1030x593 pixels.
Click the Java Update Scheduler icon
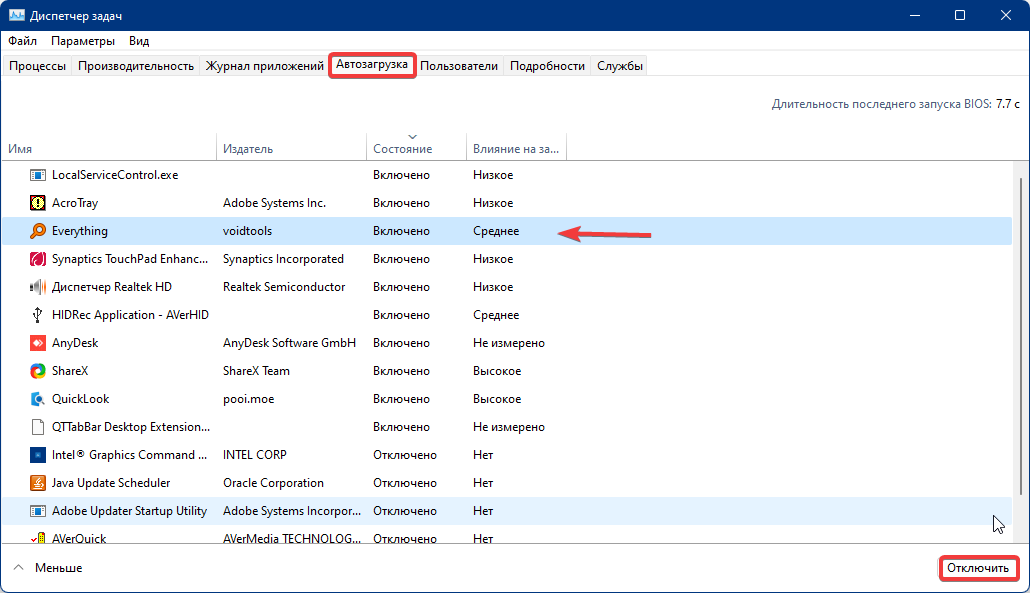[x=38, y=483]
